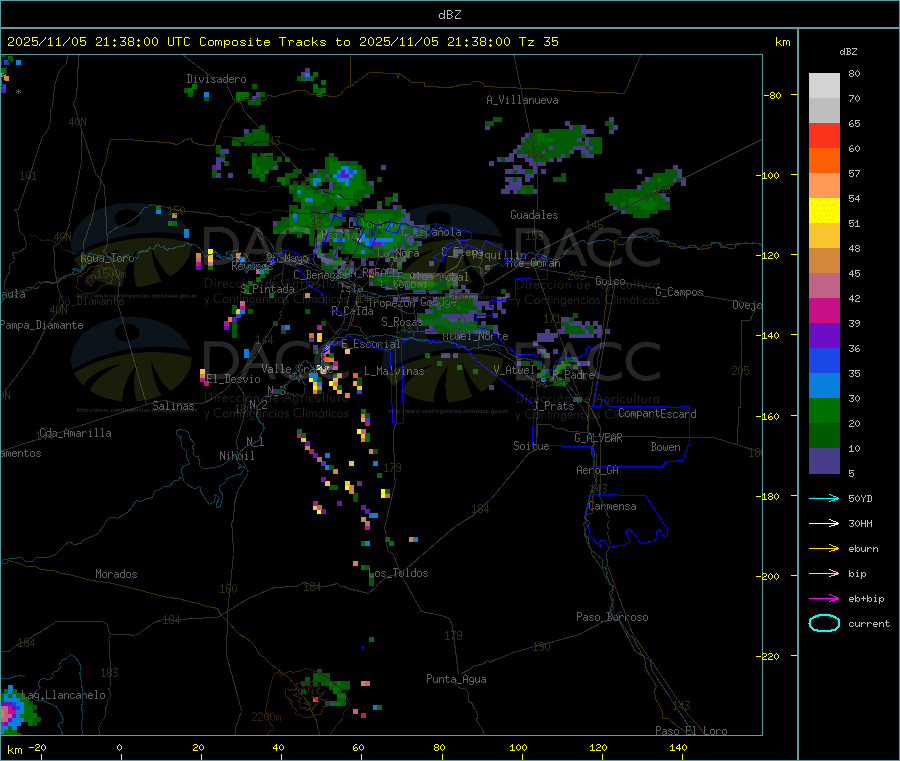Click the 80 dBZ white color swatch
Screen dimensions: 900x761
point(824,86)
